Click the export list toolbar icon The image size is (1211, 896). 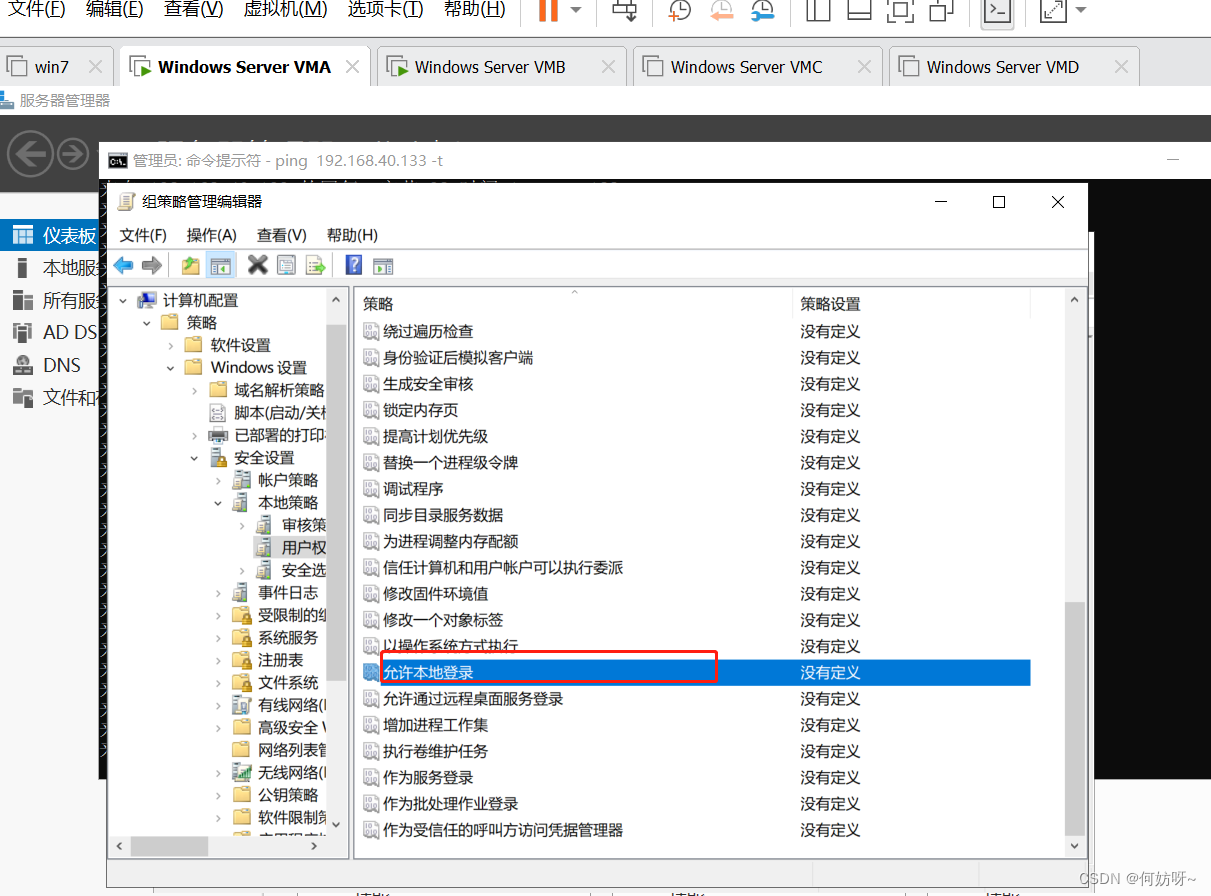point(316,265)
